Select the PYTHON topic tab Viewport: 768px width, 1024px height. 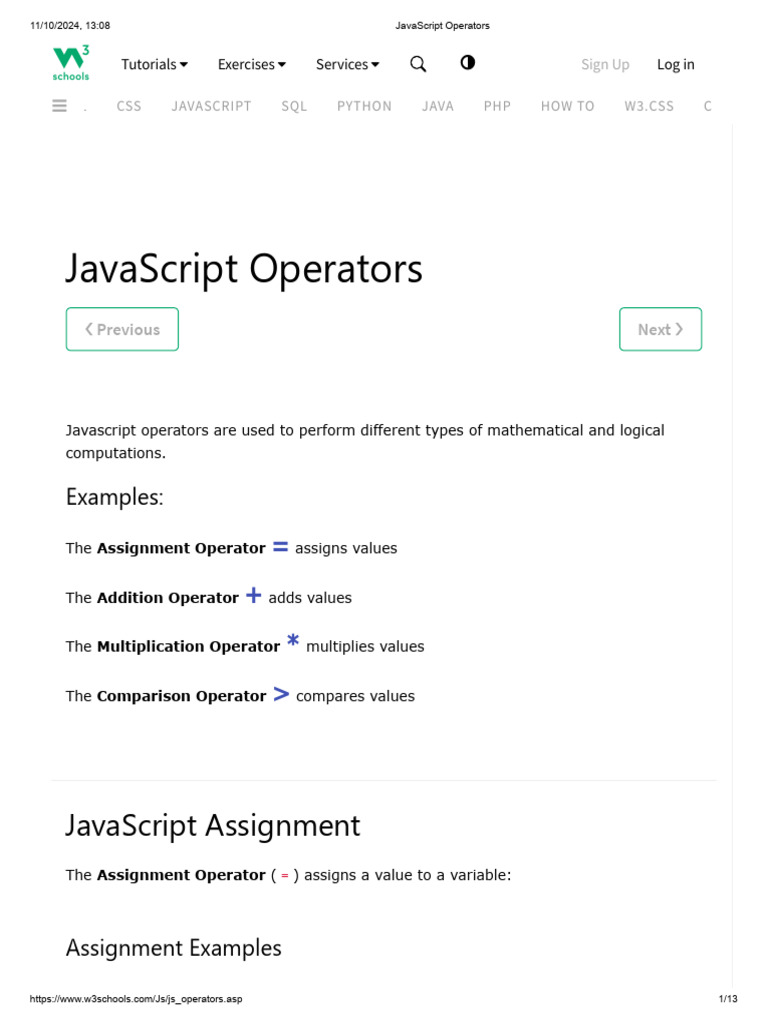click(364, 106)
